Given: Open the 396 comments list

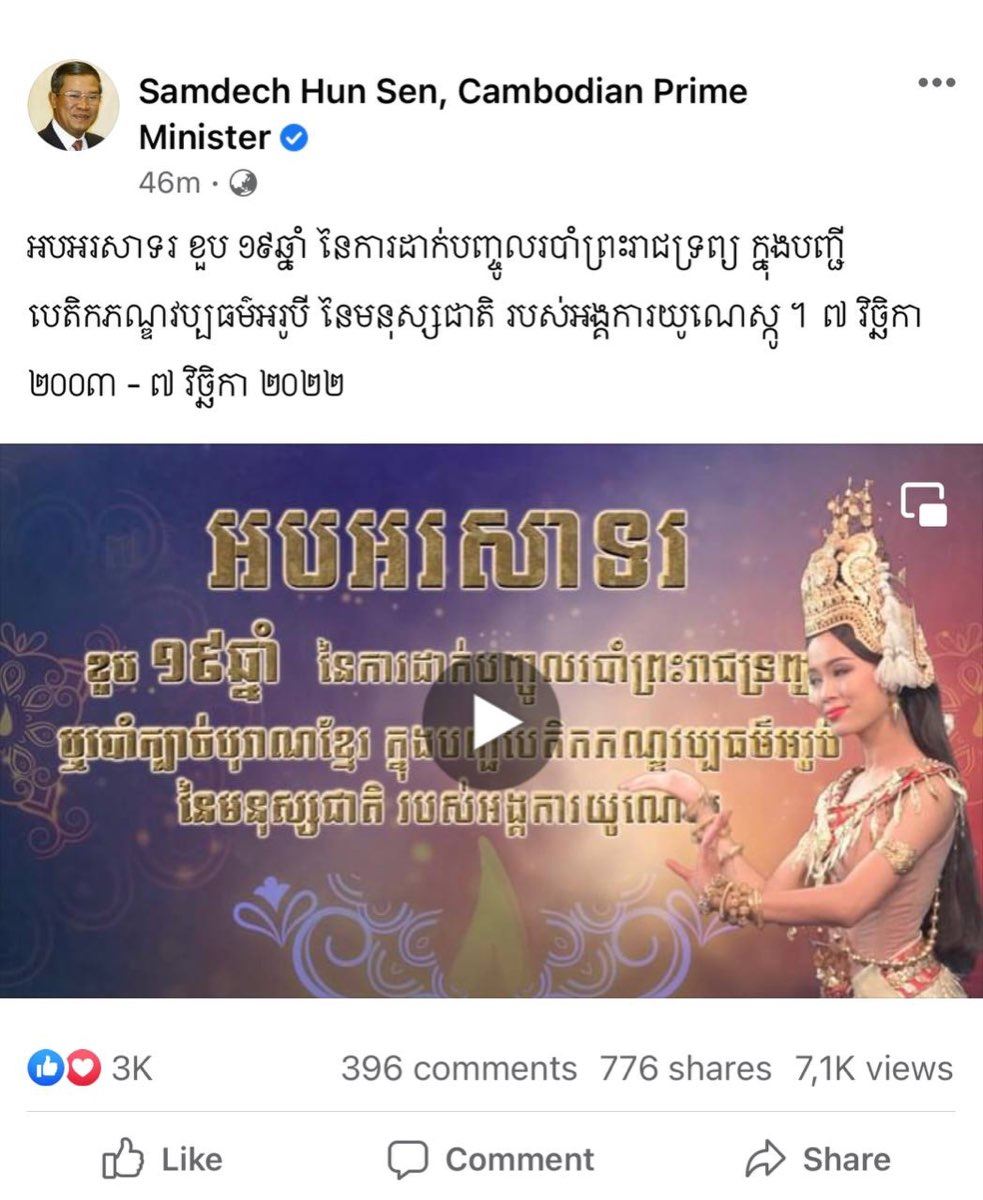Looking at the screenshot, I should point(459,1069).
